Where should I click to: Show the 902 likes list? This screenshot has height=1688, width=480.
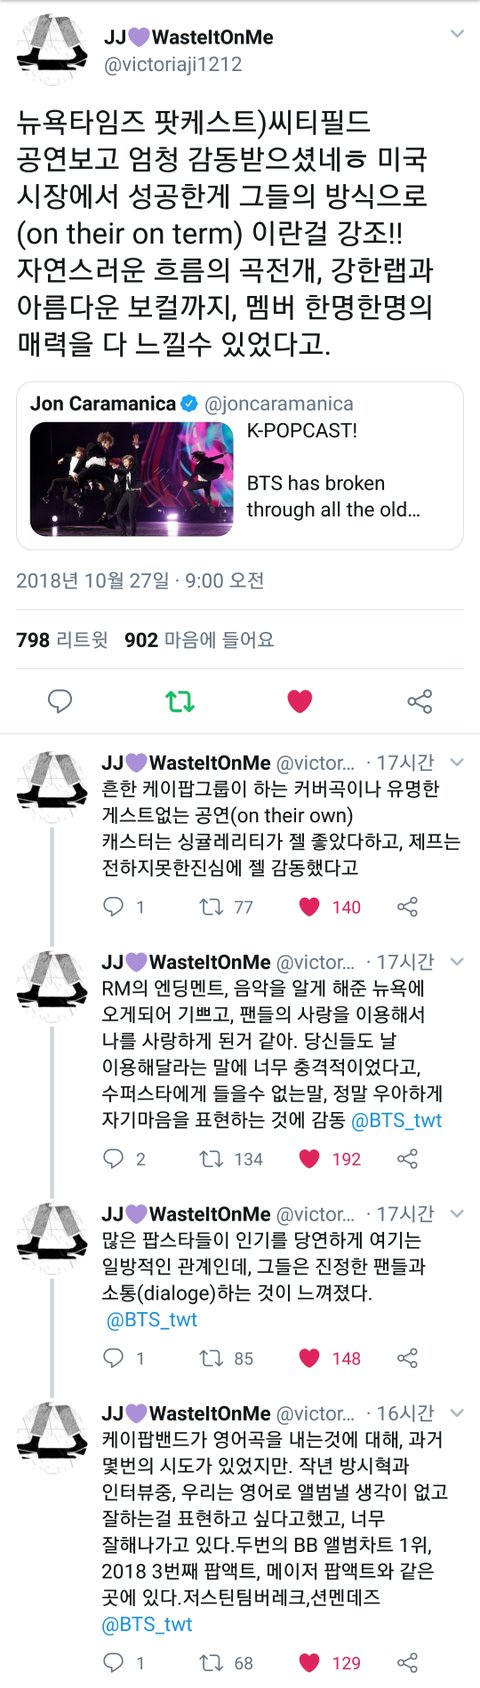coord(199,640)
